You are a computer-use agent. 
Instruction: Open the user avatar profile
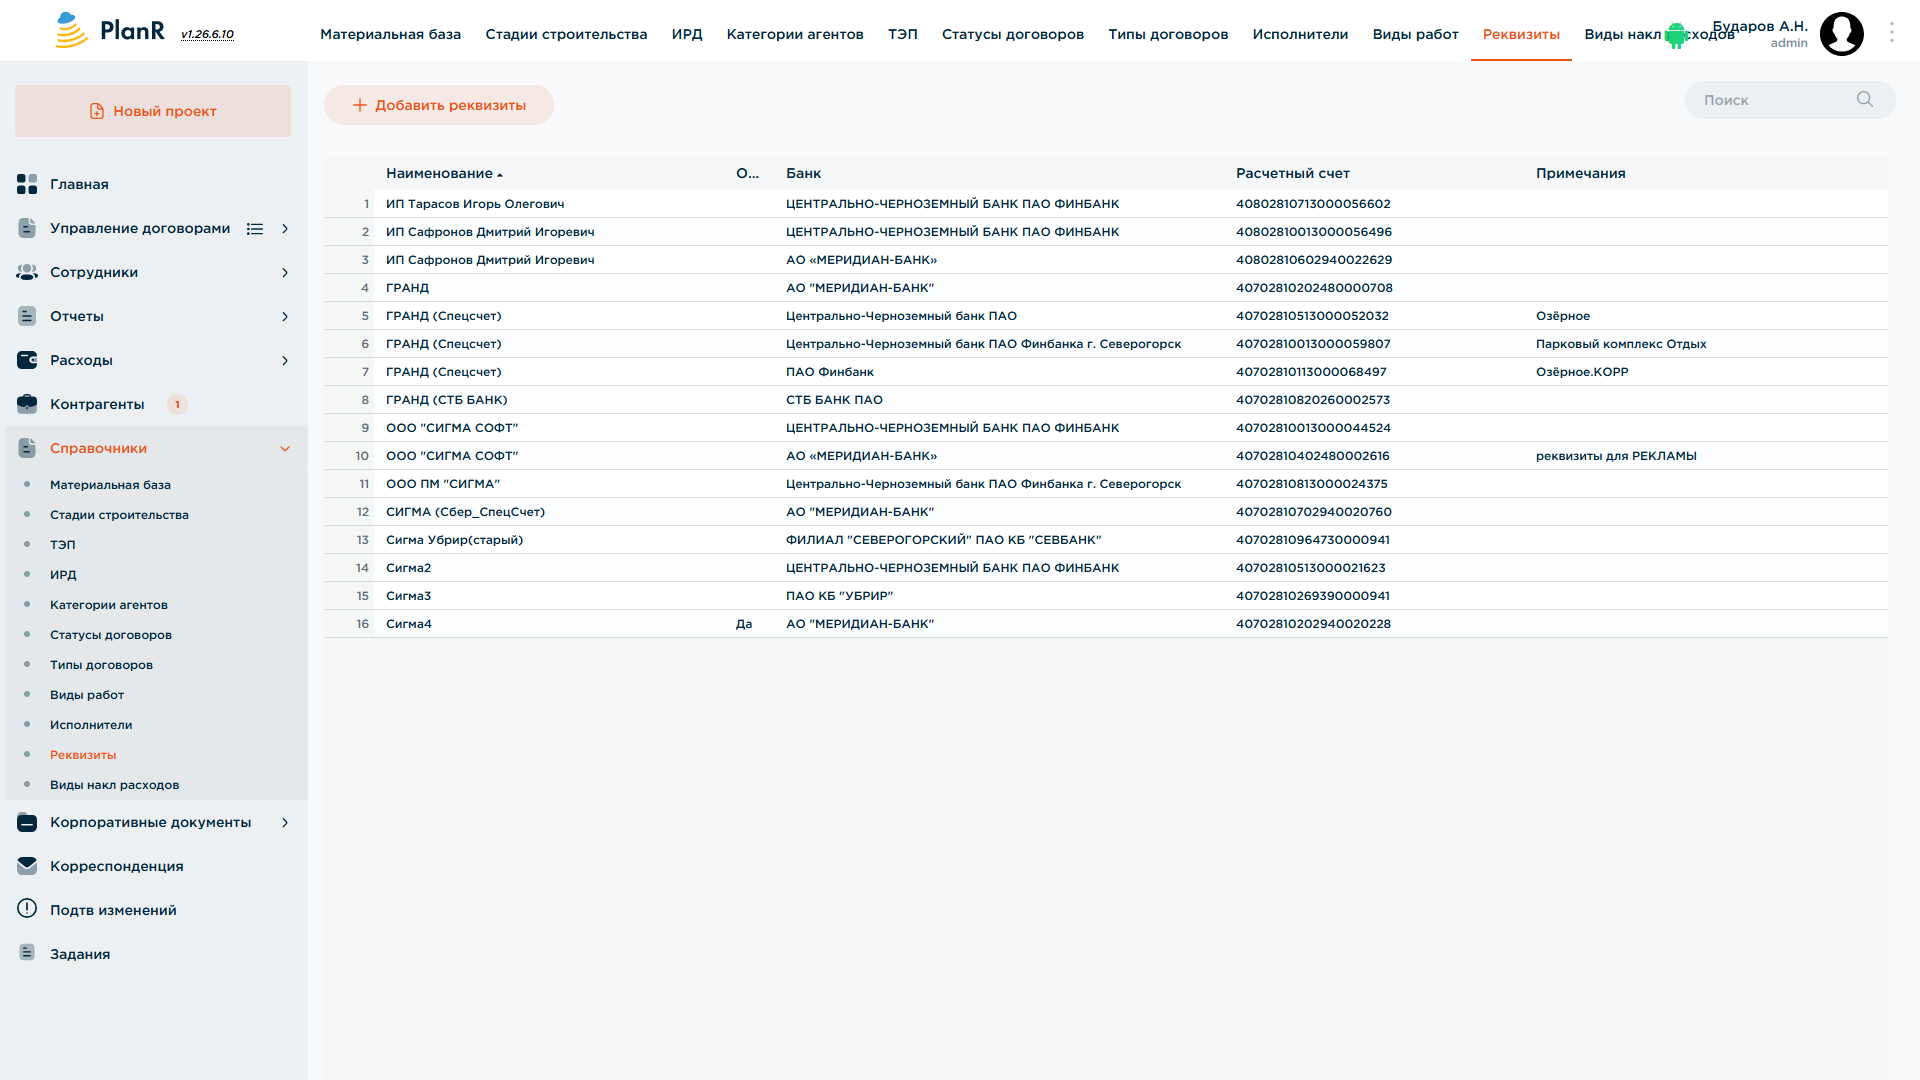[x=1841, y=34]
